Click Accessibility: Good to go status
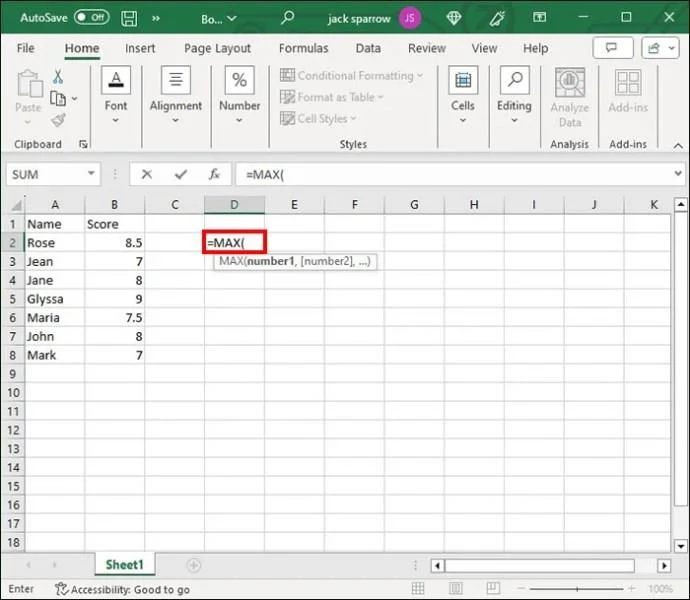This screenshot has height=600, width=690. (122, 589)
